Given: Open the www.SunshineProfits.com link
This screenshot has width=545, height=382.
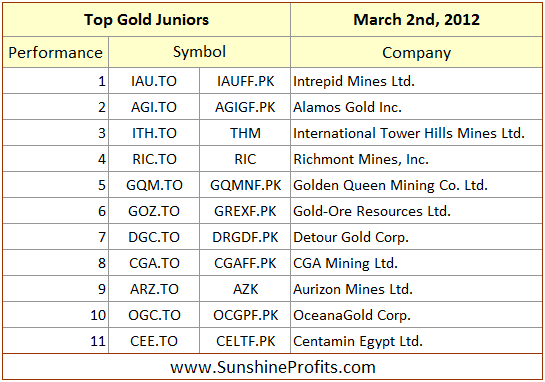Looking at the screenshot, I should coord(273,367).
